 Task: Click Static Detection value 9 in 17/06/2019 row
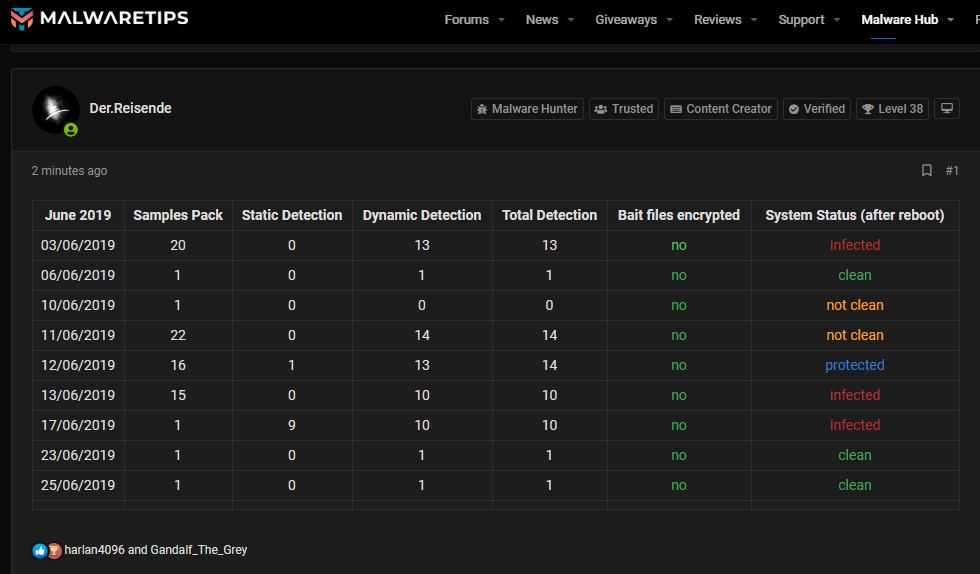(292, 425)
